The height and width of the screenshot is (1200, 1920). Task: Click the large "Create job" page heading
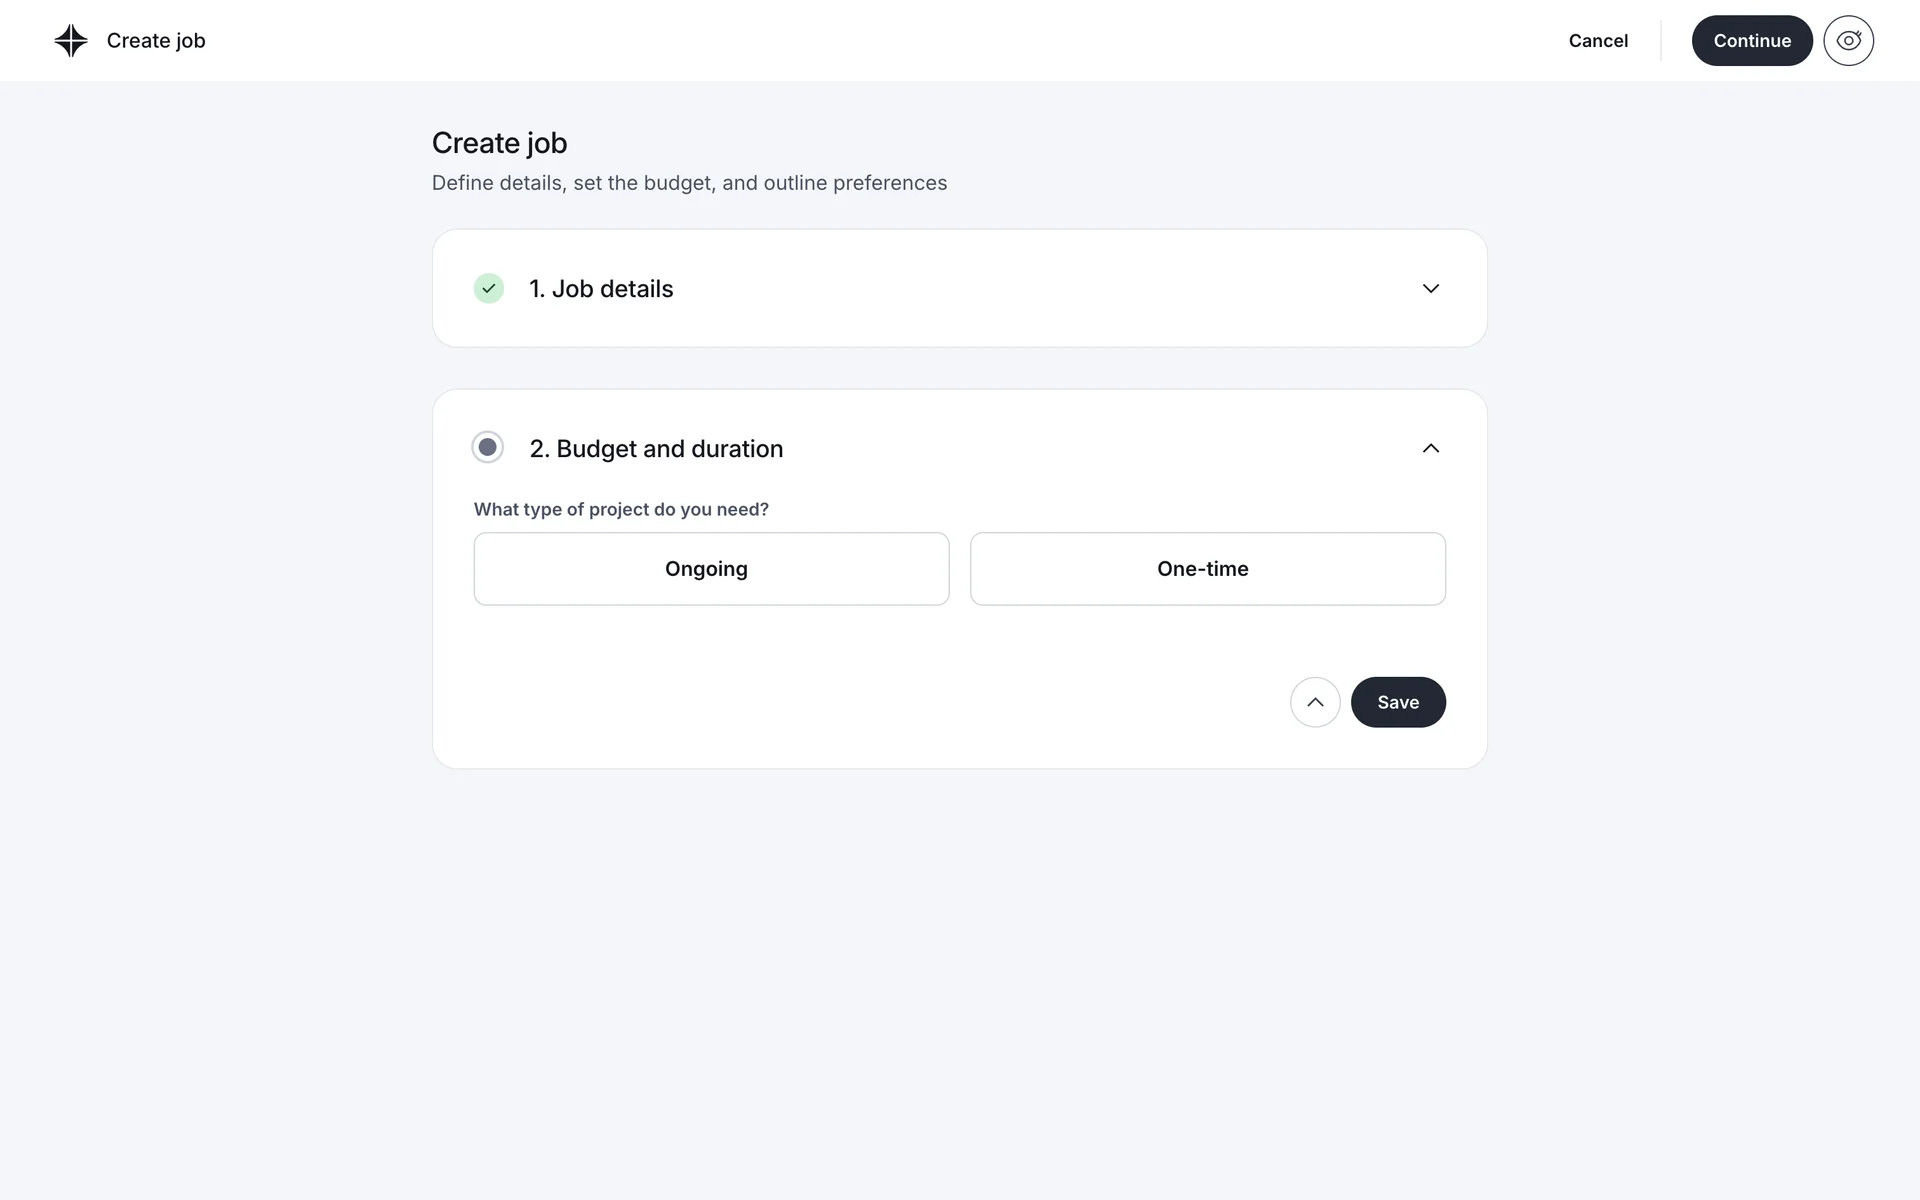point(499,143)
